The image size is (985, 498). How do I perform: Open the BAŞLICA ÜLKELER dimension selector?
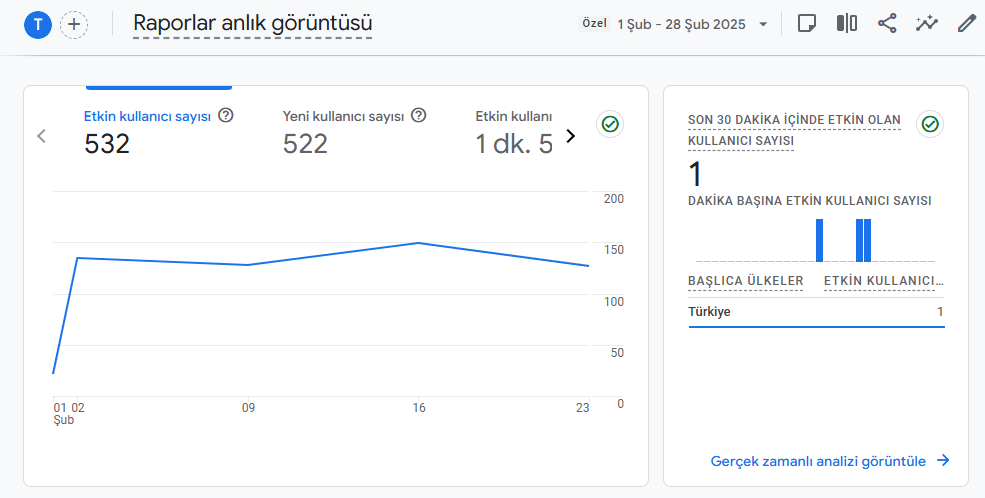746,281
